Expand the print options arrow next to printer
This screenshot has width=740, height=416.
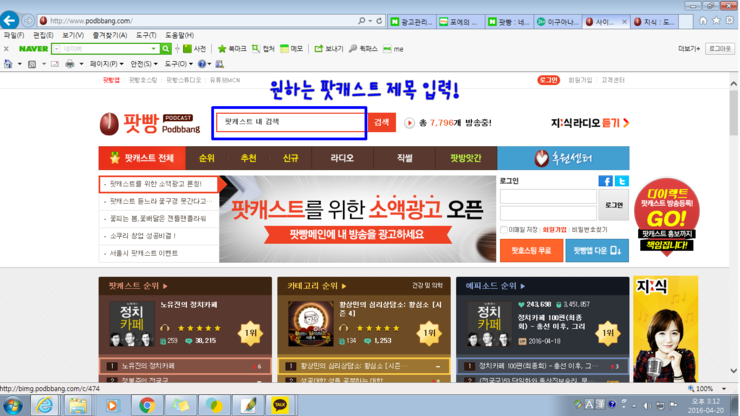pyautogui.click(x=81, y=64)
